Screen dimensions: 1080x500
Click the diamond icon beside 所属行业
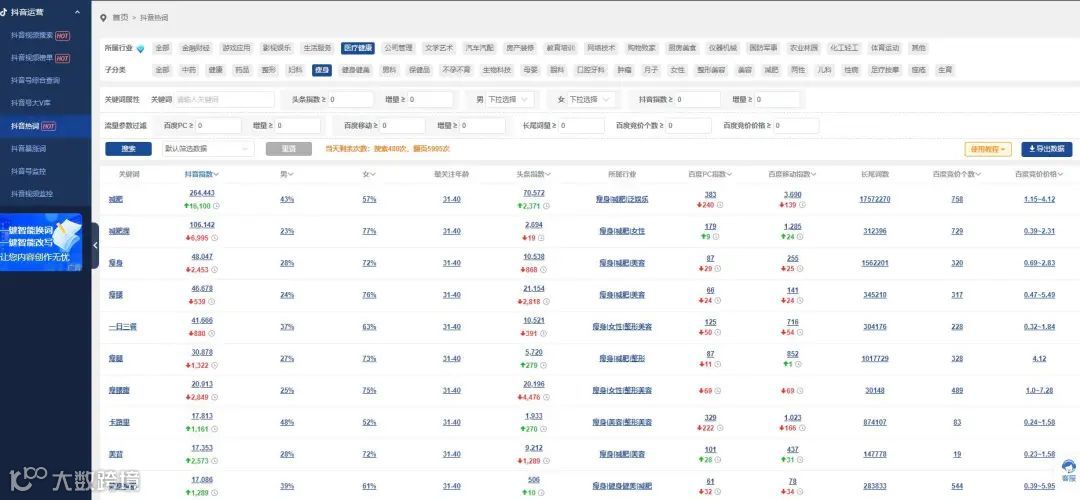(141, 49)
